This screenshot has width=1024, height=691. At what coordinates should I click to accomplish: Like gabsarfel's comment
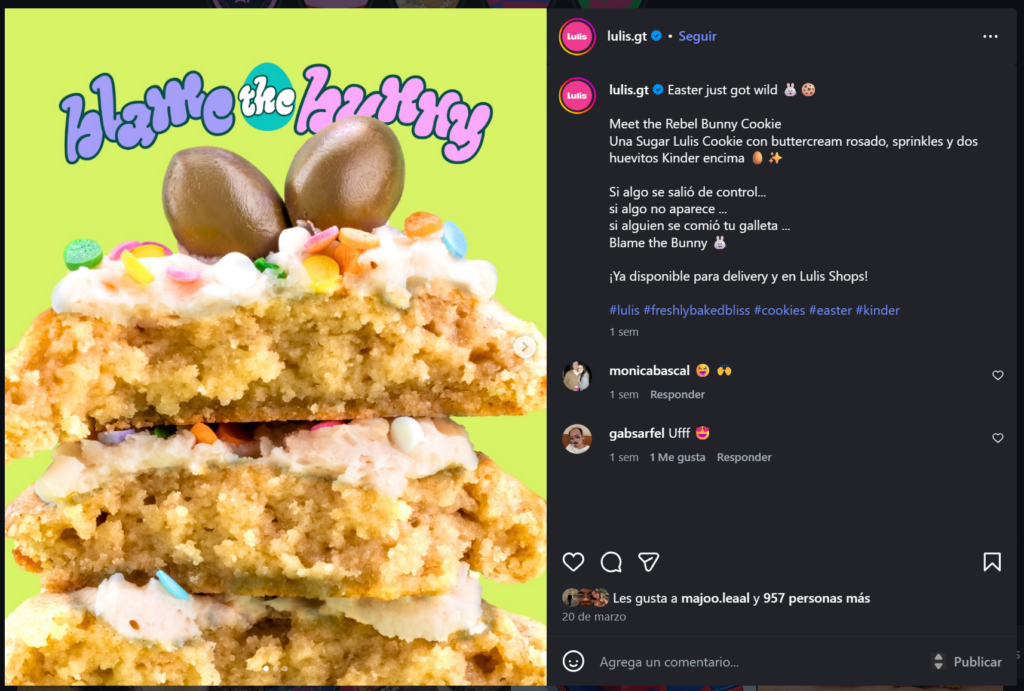[998, 438]
